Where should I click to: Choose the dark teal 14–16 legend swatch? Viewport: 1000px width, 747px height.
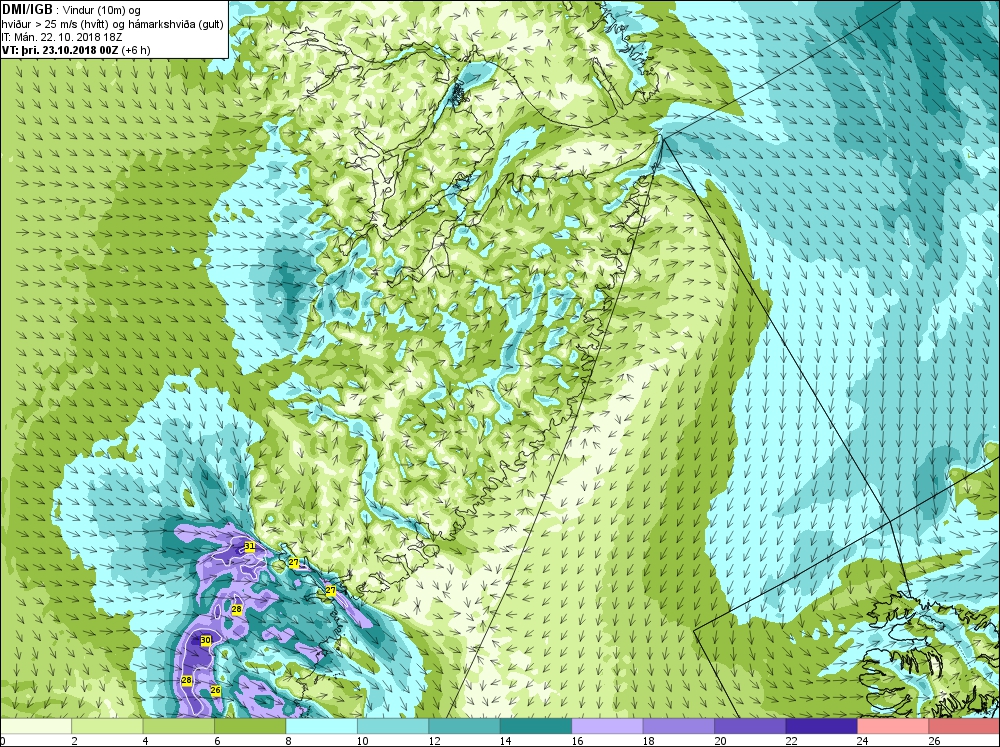coord(536,726)
